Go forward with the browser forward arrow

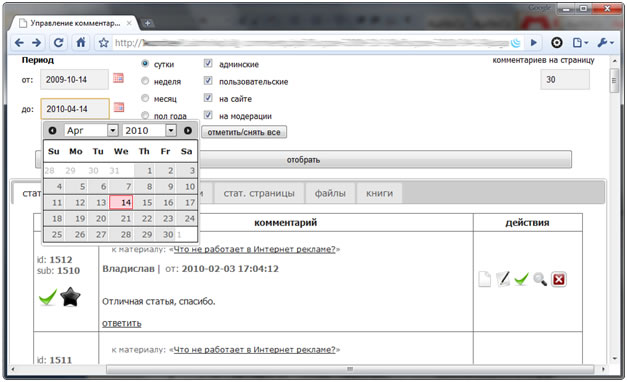click(x=36, y=42)
